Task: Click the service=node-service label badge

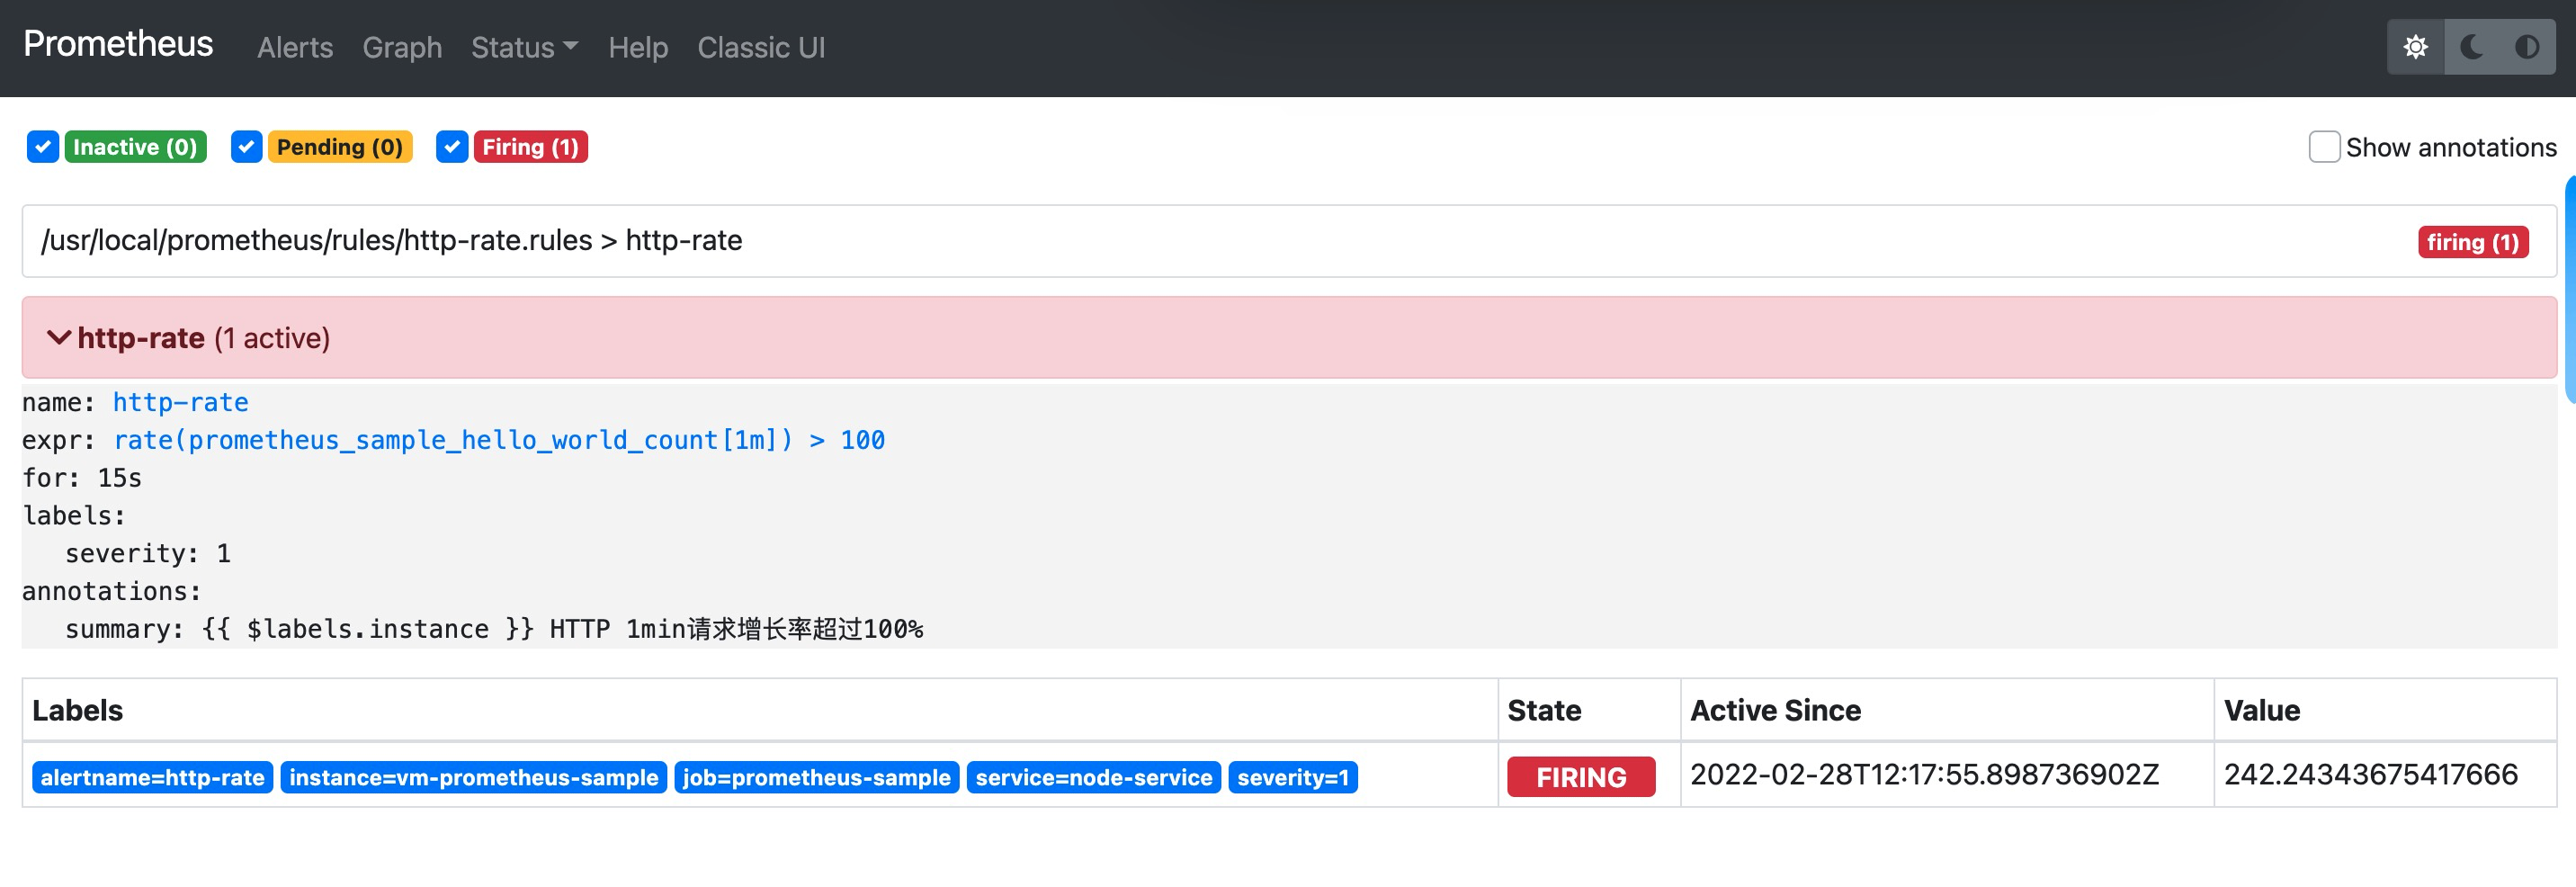Action: pyautogui.click(x=1094, y=777)
